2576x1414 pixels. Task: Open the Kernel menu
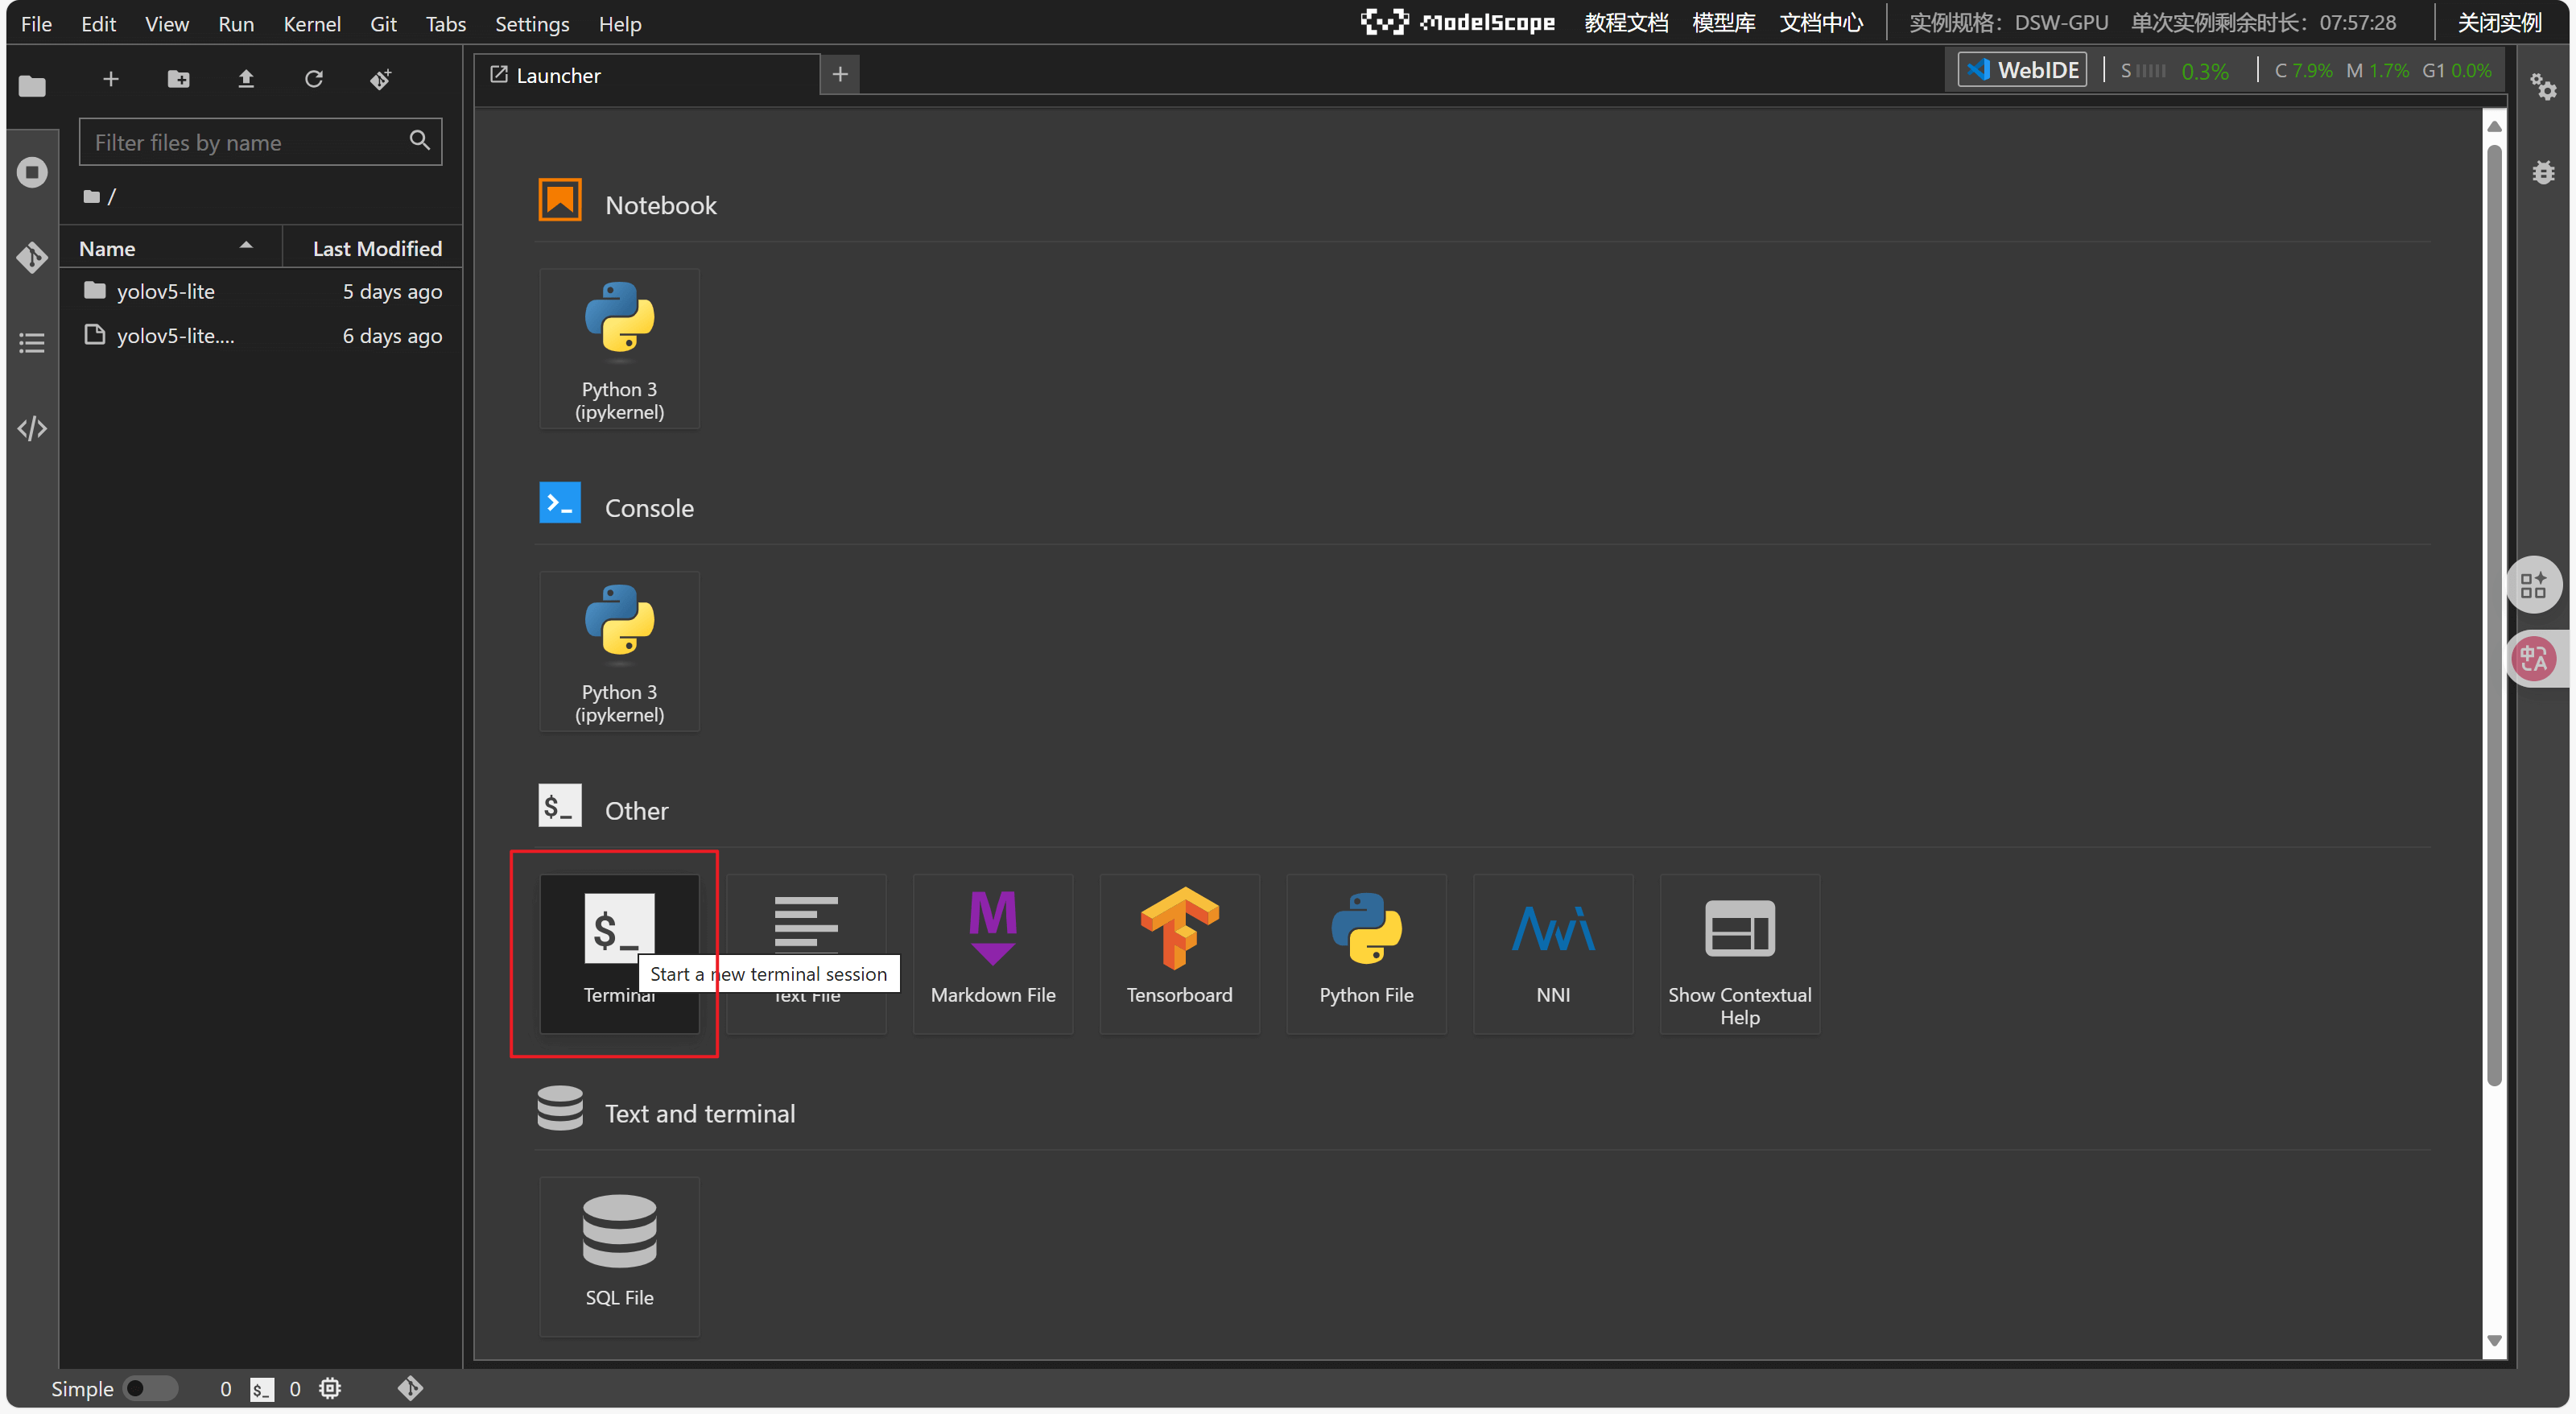point(311,23)
